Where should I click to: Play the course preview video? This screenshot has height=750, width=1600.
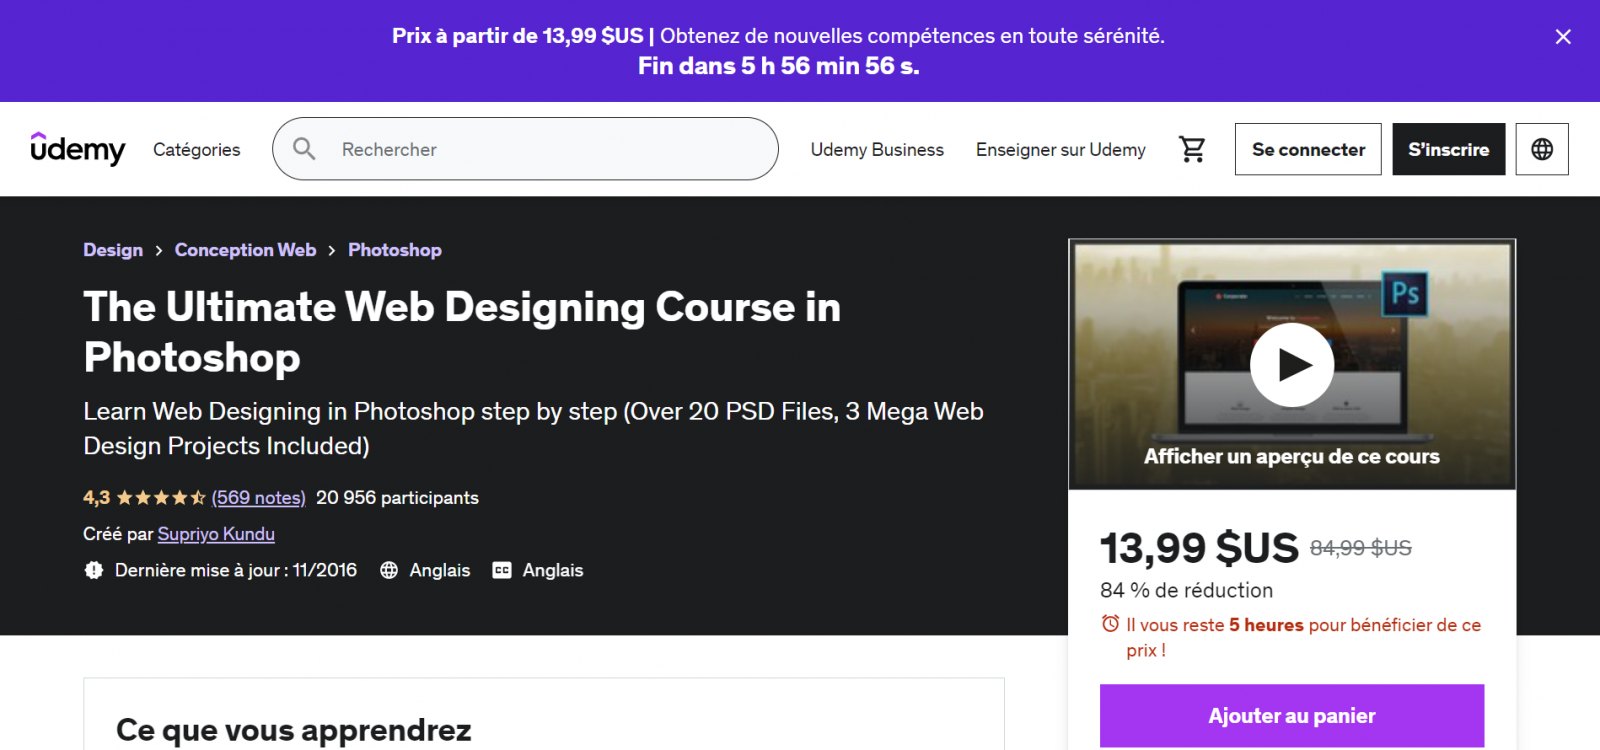(x=1291, y=365)
